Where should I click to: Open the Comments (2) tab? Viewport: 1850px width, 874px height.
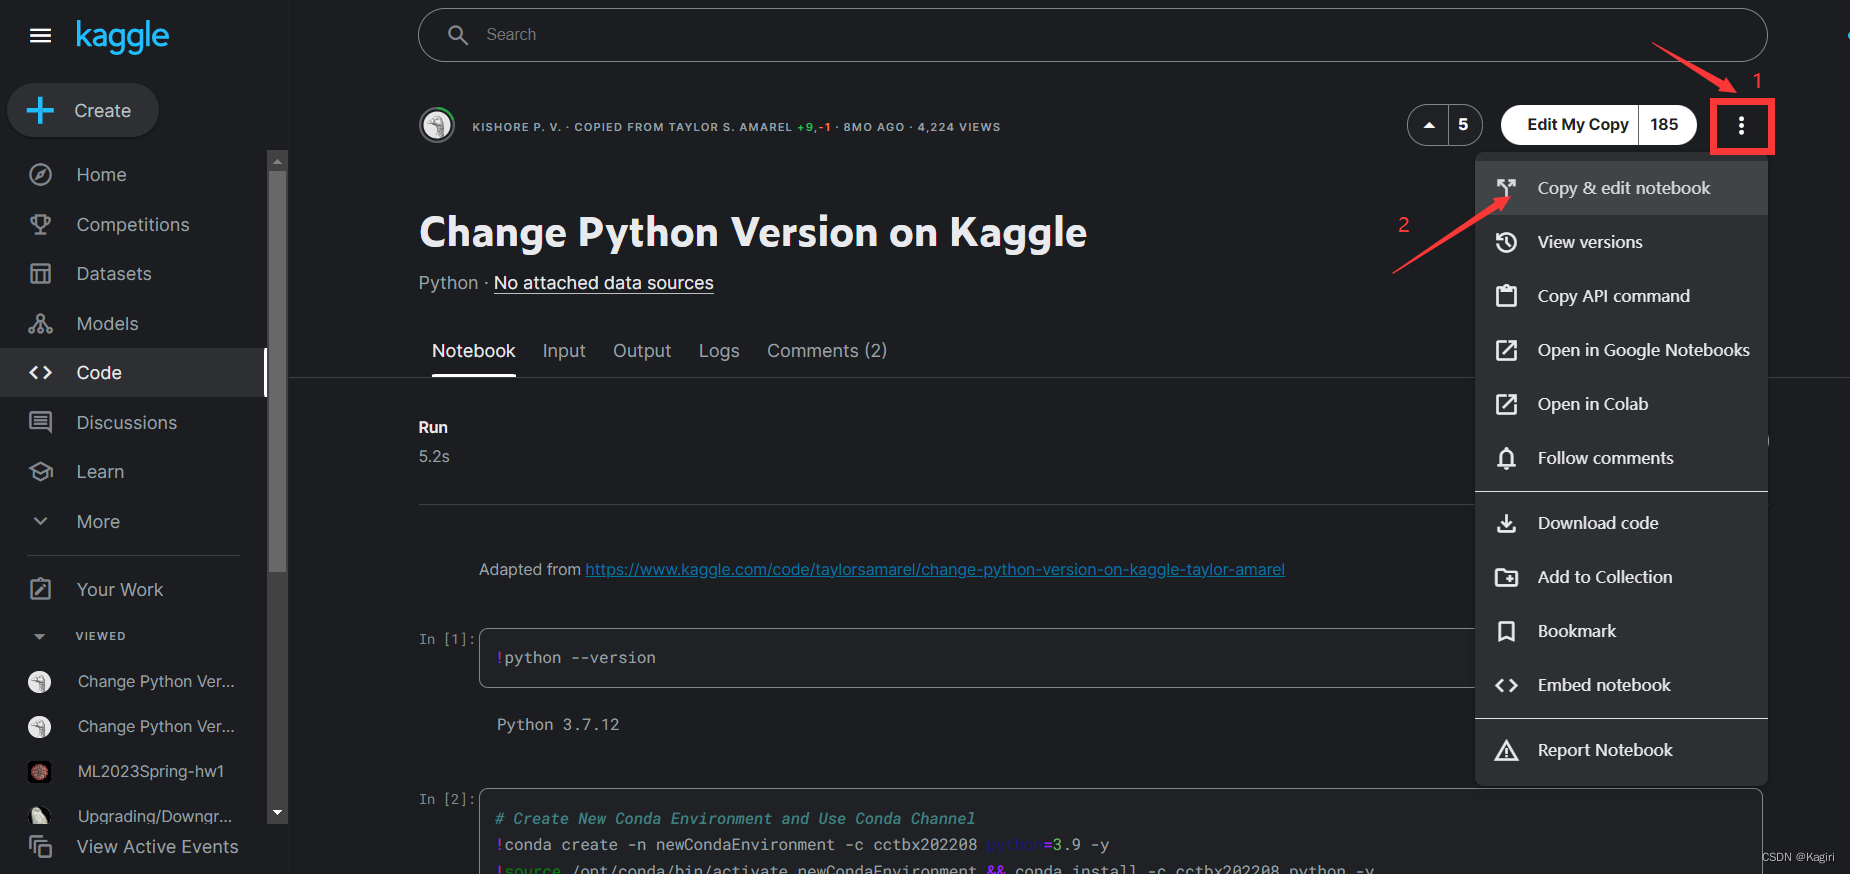(826, 351)
